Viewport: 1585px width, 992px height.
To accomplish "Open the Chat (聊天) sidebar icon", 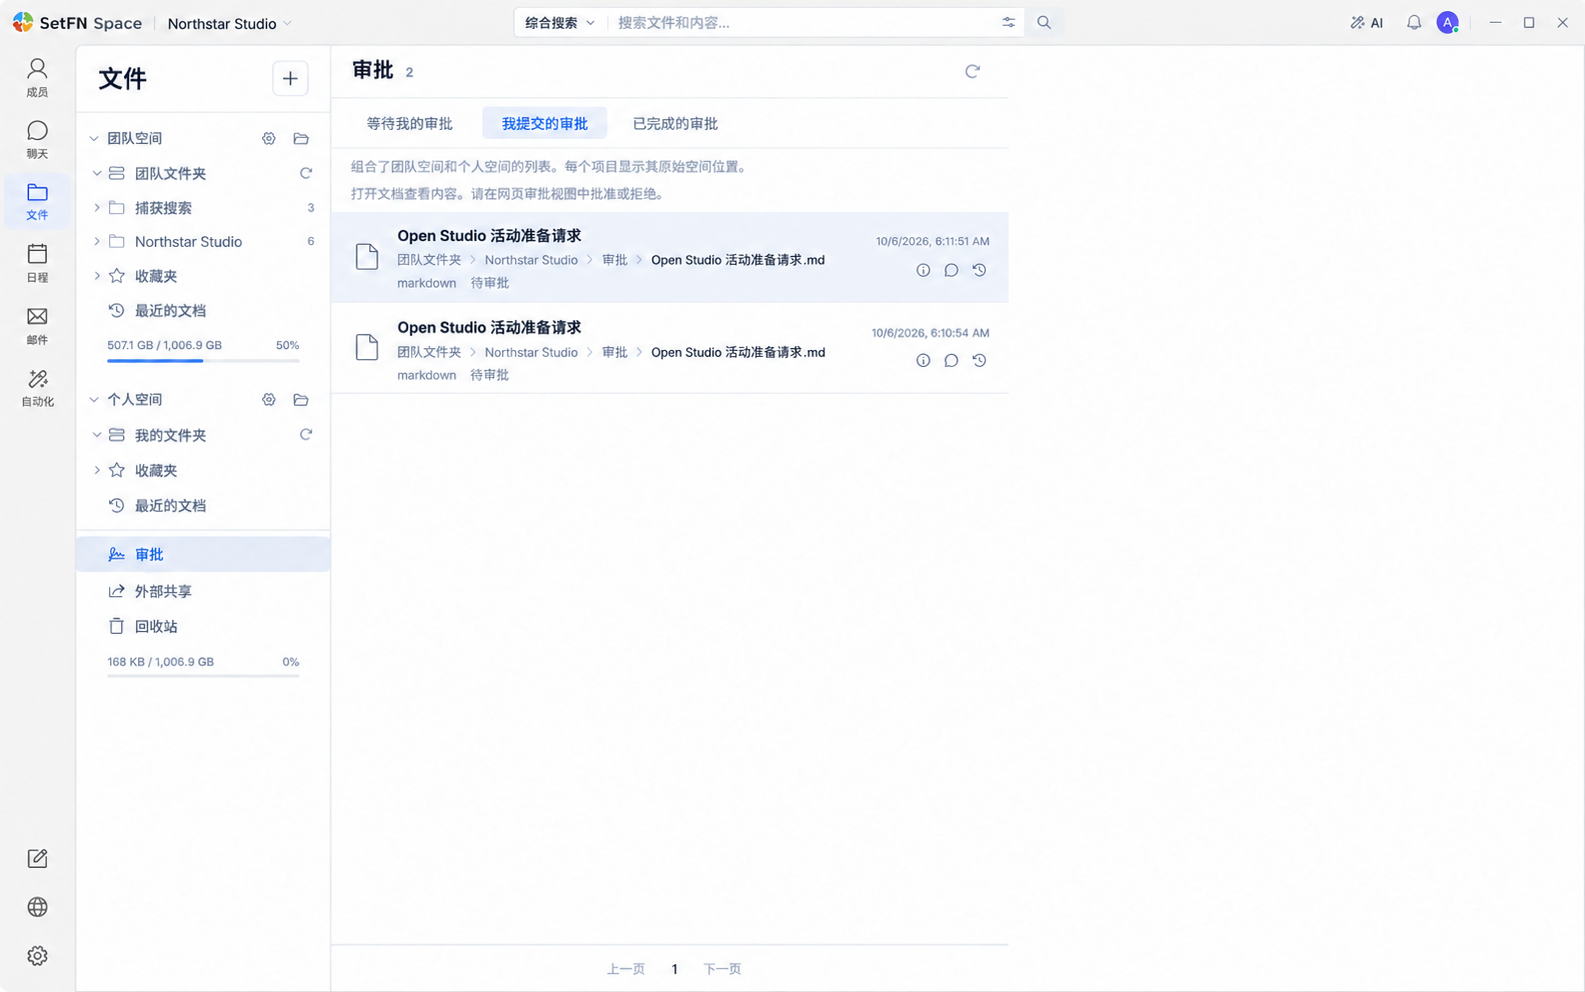I will [37, 139].
